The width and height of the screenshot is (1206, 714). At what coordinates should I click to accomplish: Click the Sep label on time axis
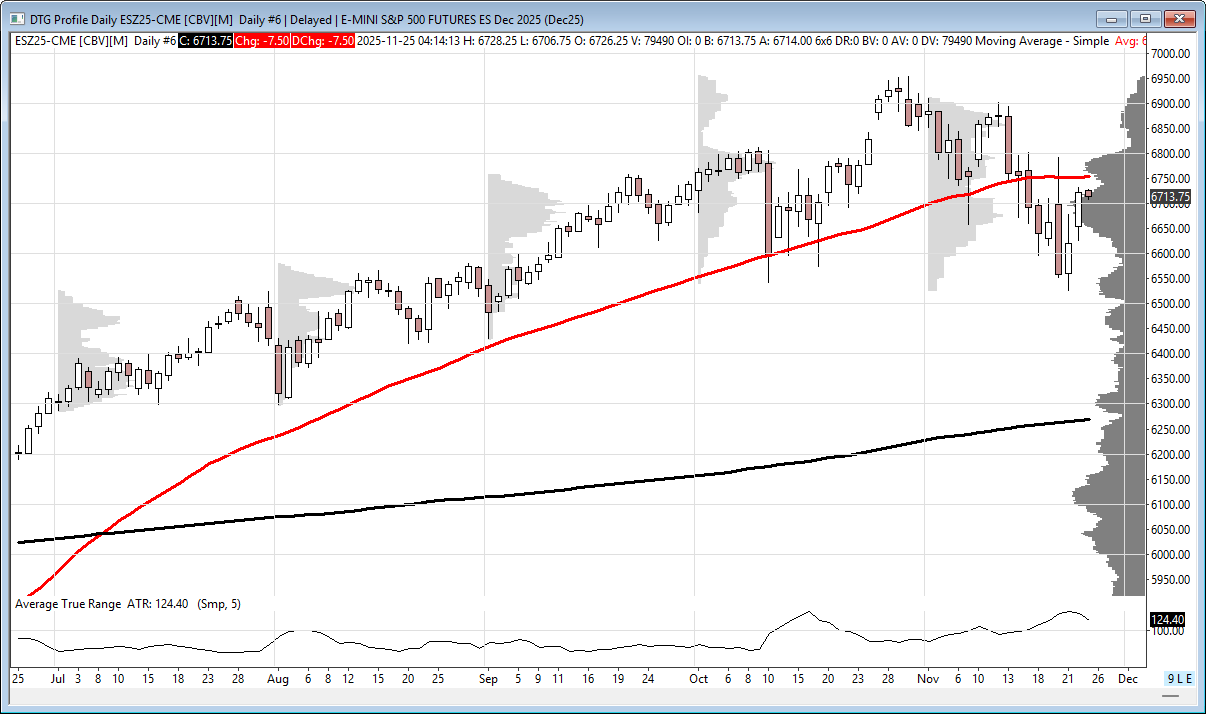click(x=487, y=678)
